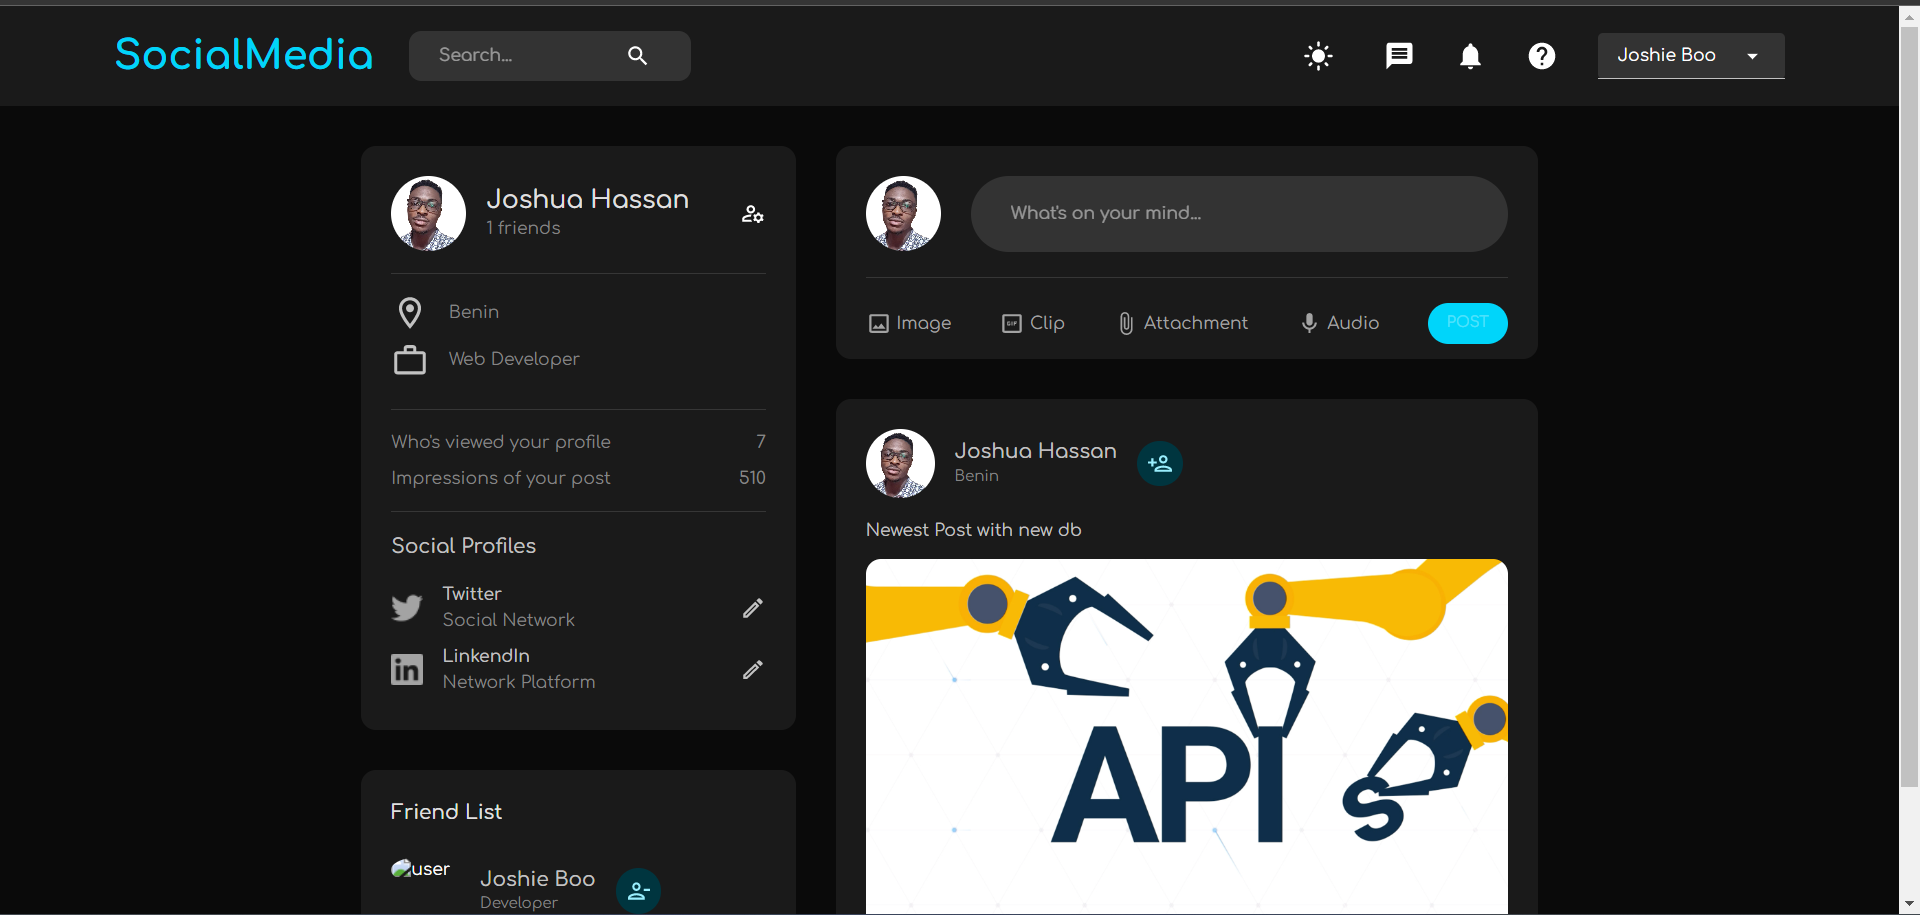Open profile settings via person-gear icon
1920x915 pixels.
[x=752, y=214]
